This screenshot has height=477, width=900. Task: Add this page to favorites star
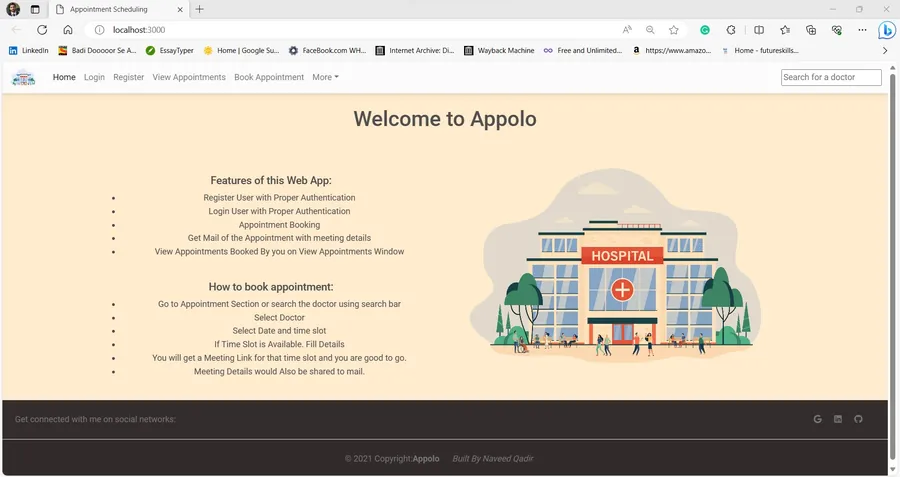coord(674,30)
